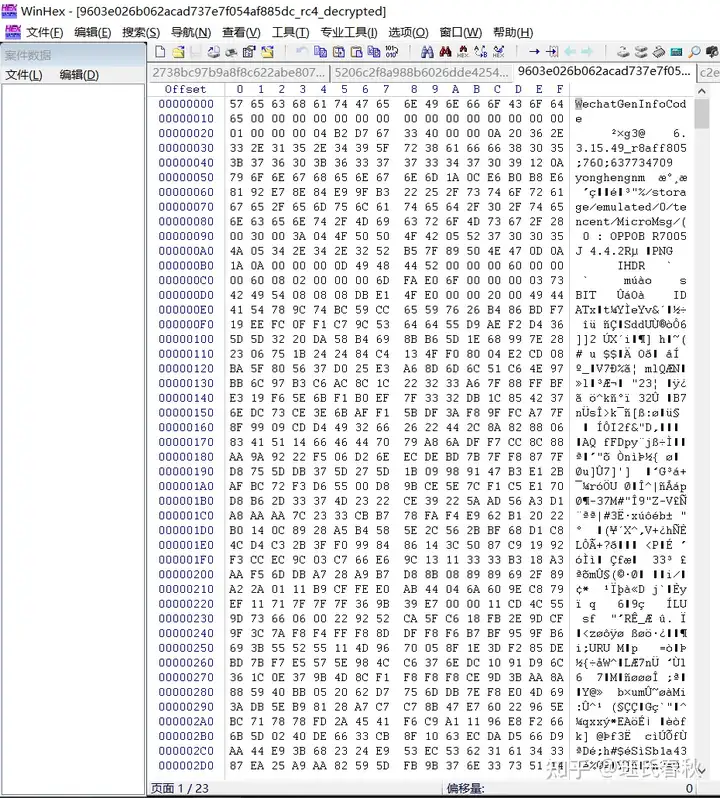
Task: Click the Find text binoculars icon
Action: point(427,51)
